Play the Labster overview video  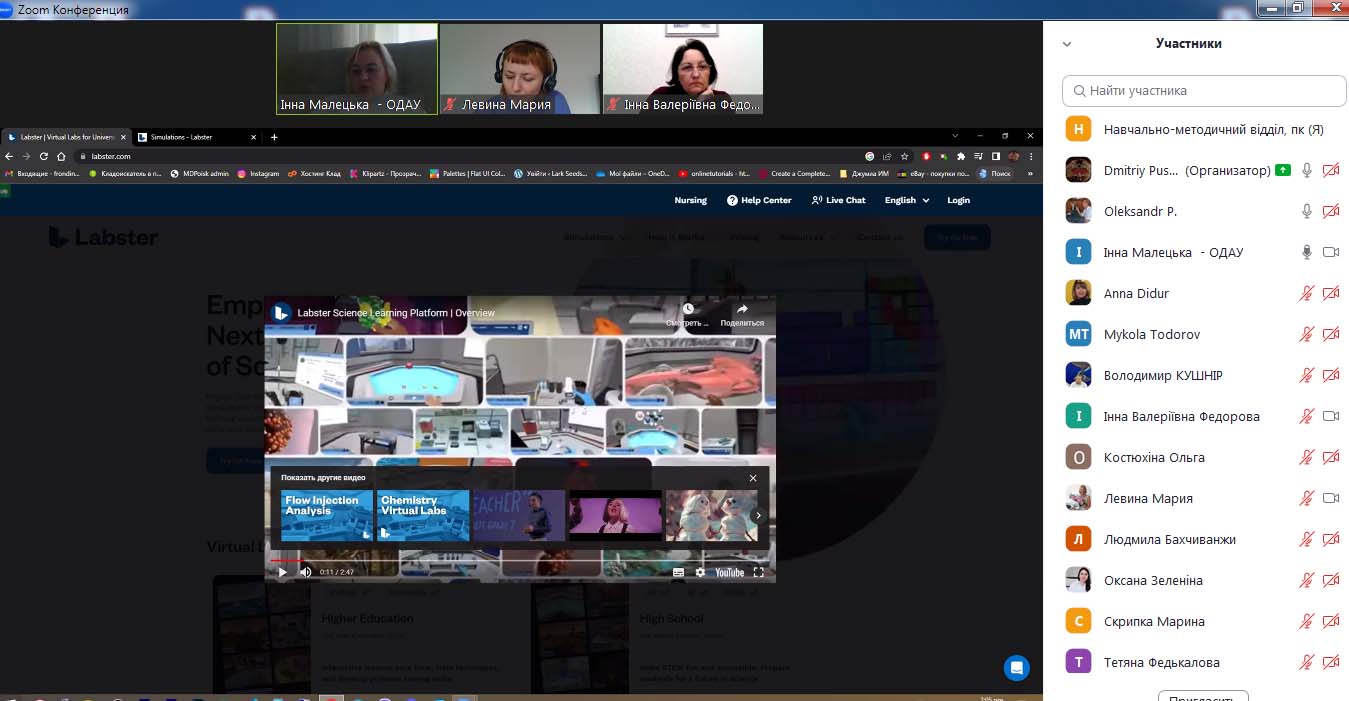click(282, 572)
